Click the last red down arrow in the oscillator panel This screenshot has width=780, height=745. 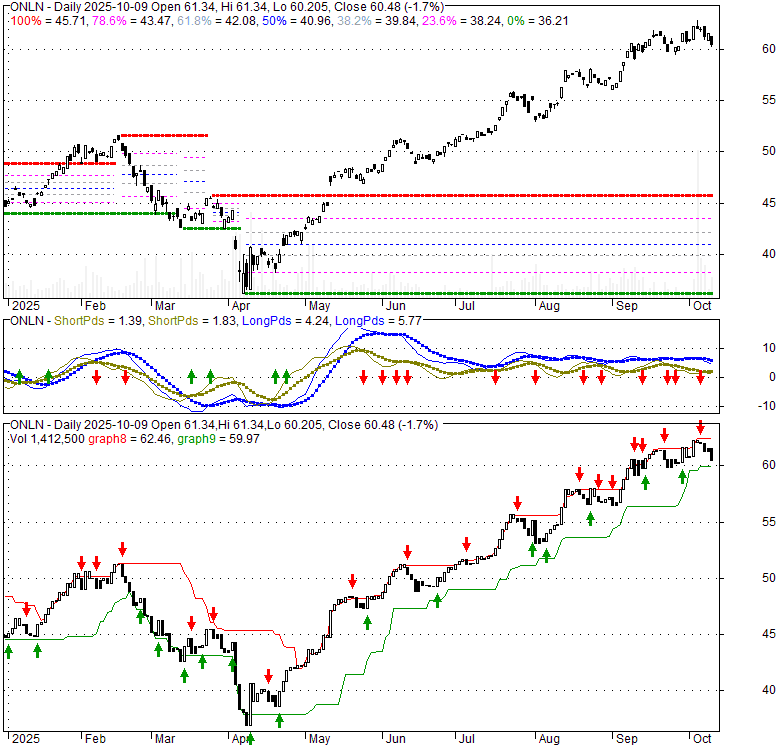[700, 377]
